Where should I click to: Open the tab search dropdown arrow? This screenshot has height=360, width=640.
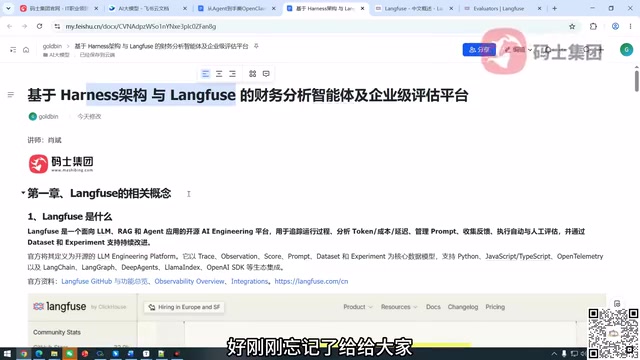pos(8,8)
